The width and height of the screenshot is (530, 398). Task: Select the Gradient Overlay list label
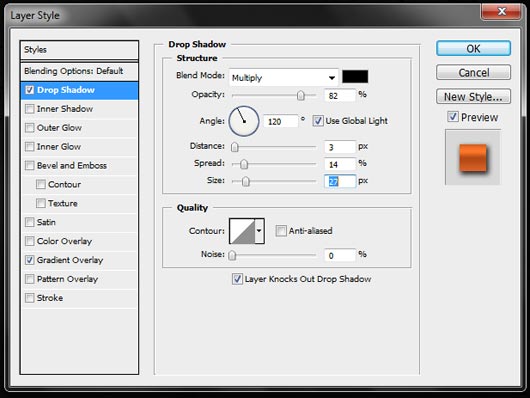click(70, 260)
